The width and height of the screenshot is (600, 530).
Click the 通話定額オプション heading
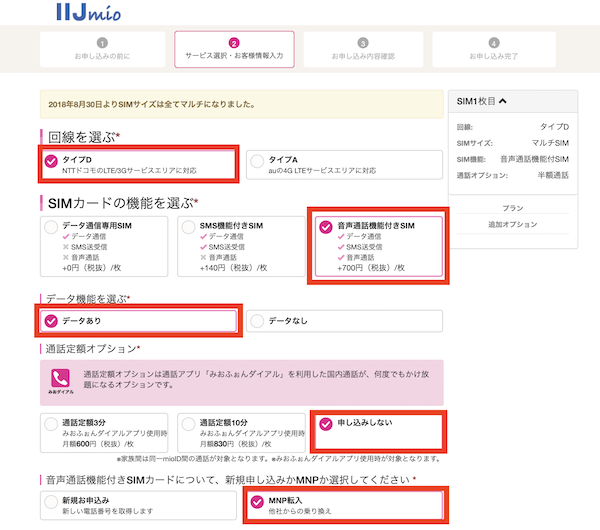(x=93, y=349)
